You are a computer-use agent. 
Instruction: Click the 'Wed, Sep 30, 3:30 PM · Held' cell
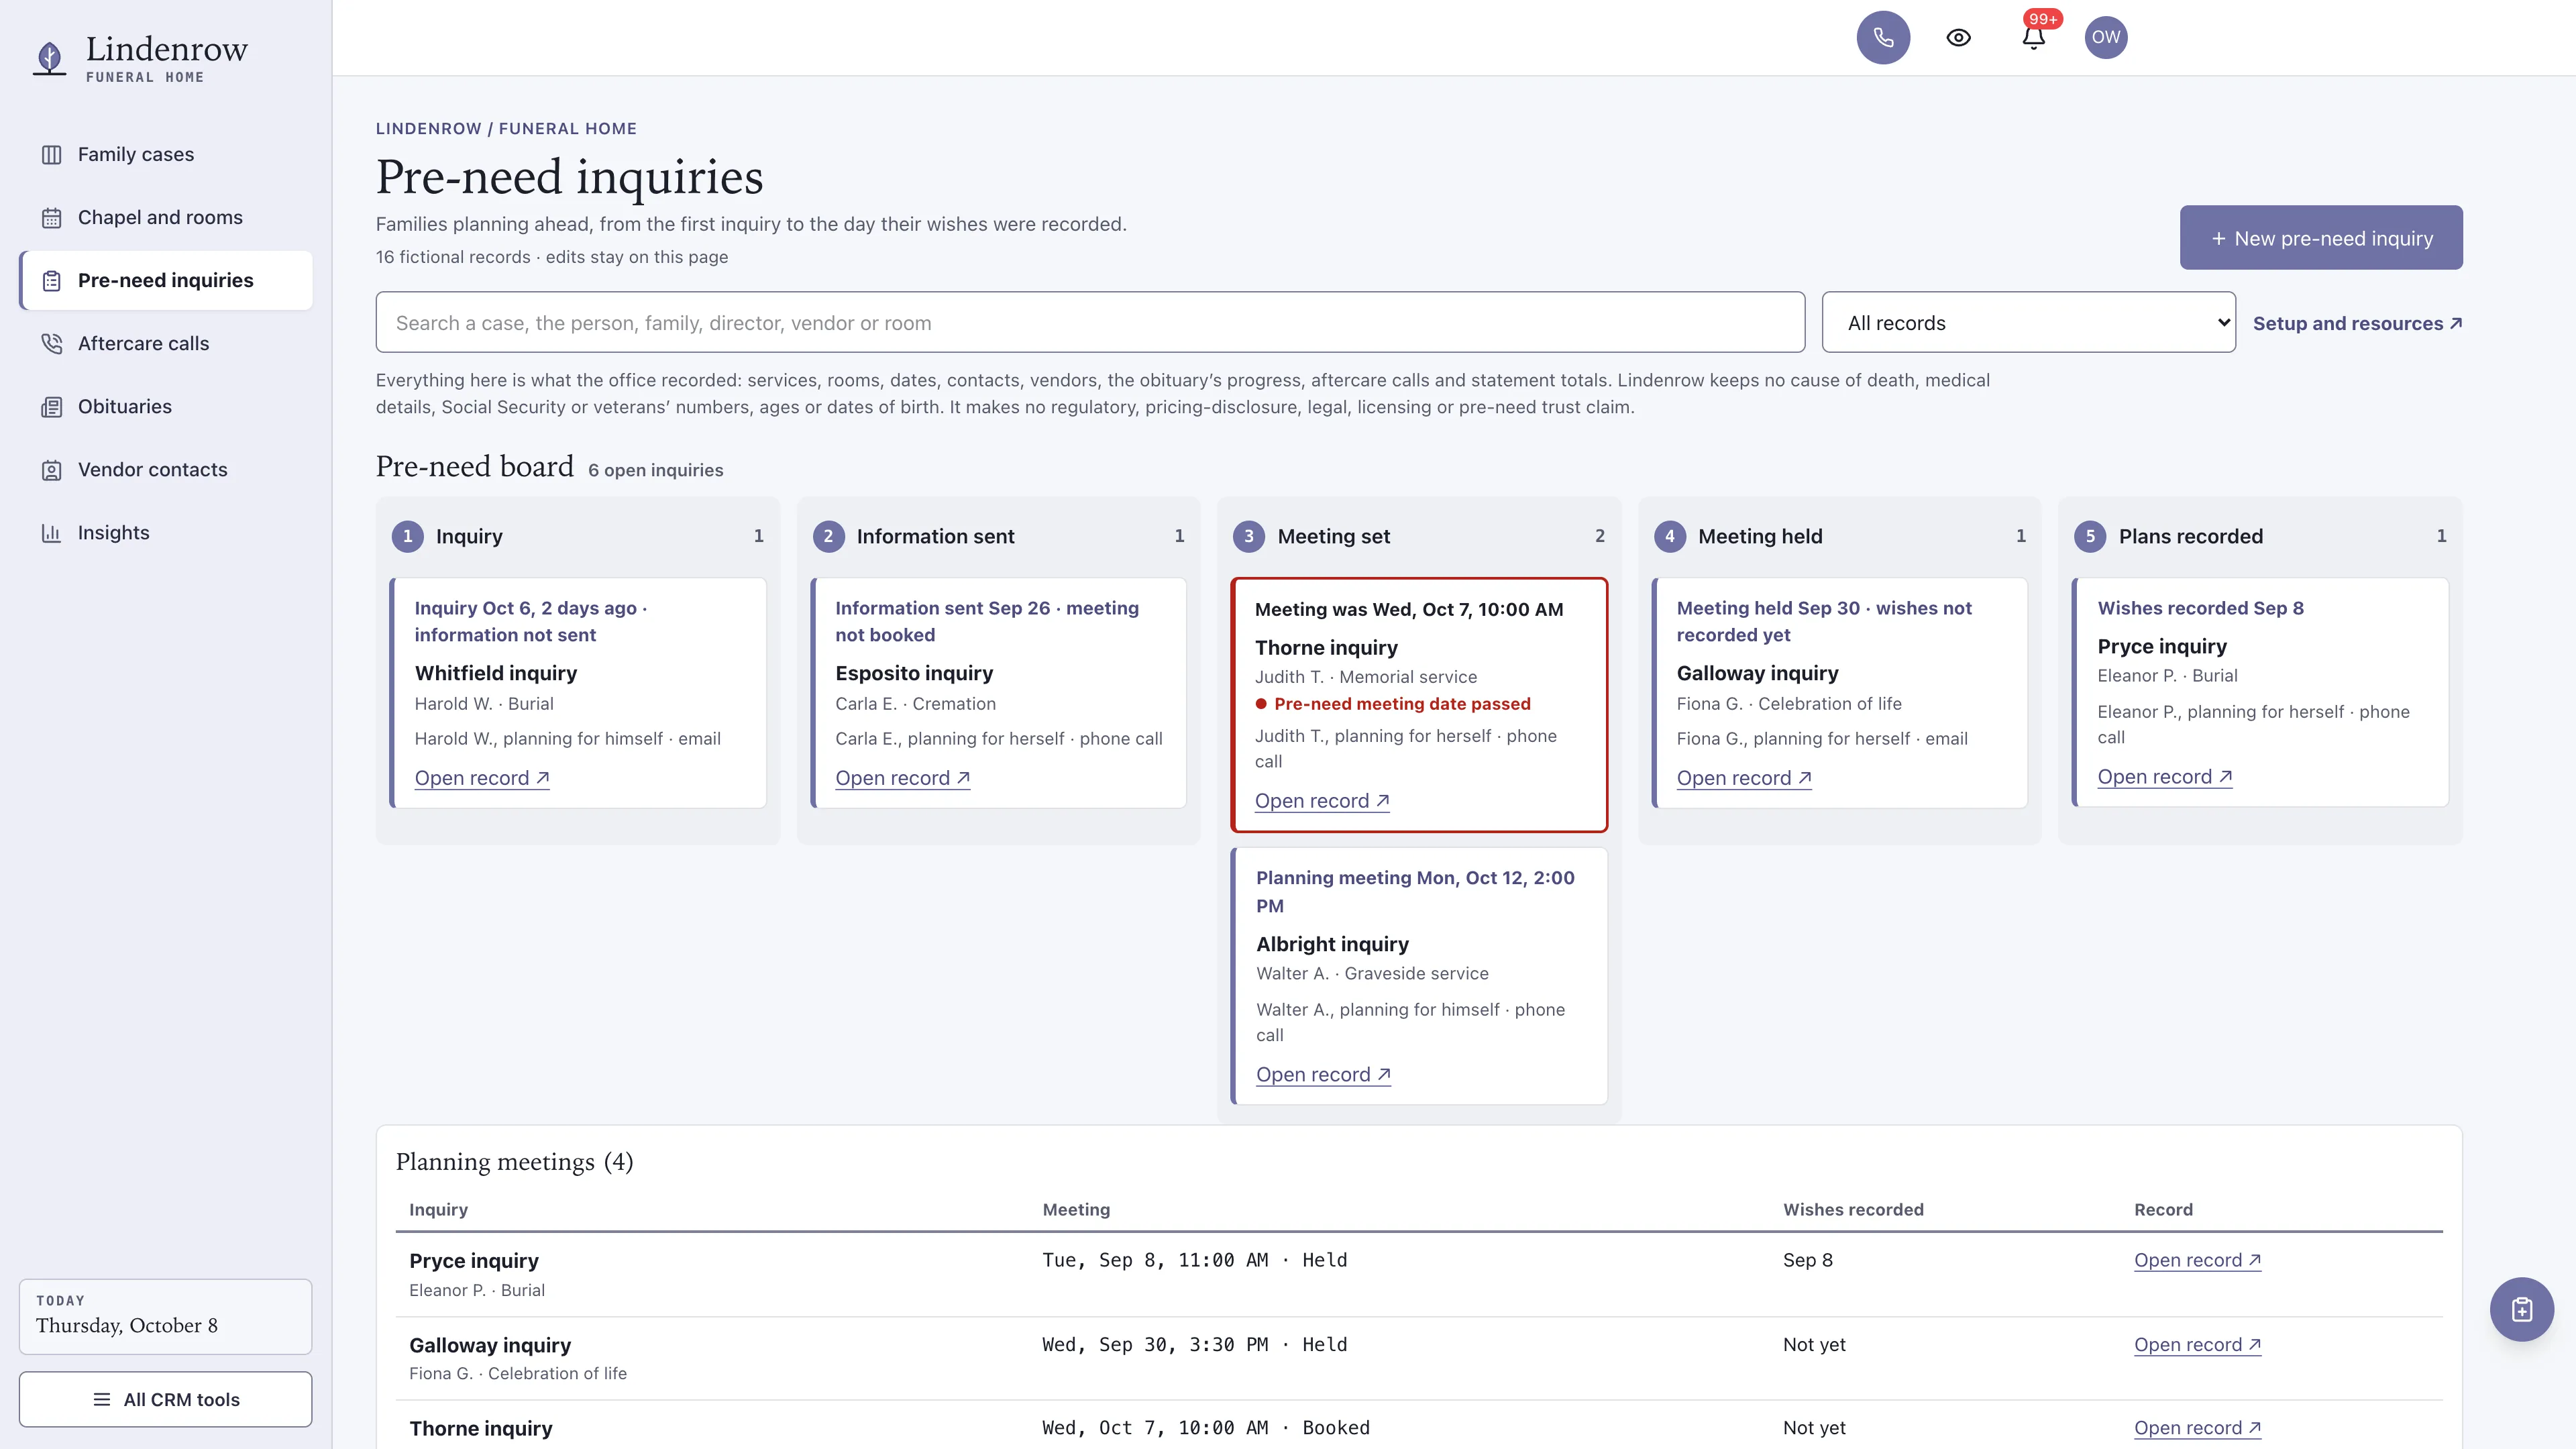[1194, 1345]
